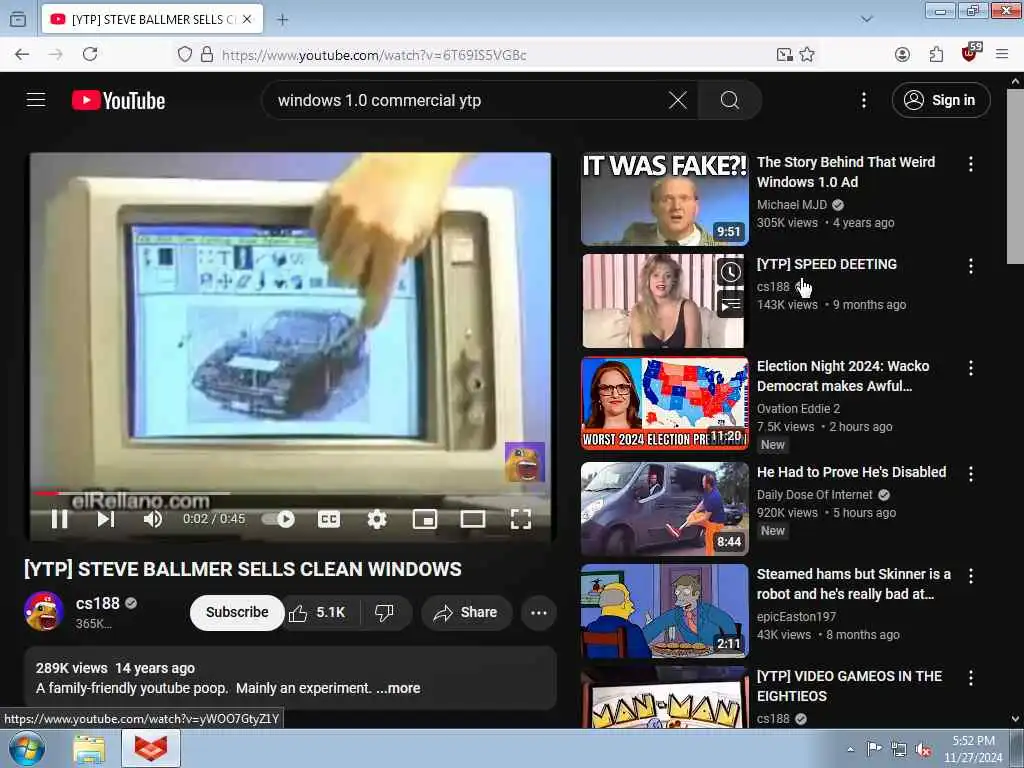Open [YTP] SPEED DEETING video title
The width and height of the screenshot is (1024, 768).
point(827,264)
